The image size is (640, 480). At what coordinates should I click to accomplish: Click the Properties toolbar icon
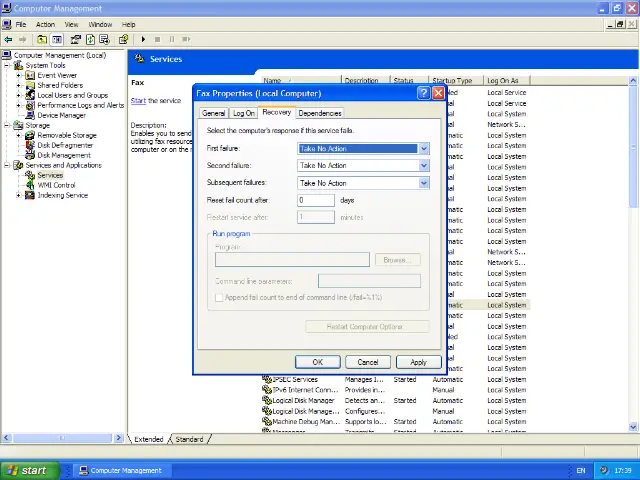tap(76, 40)
